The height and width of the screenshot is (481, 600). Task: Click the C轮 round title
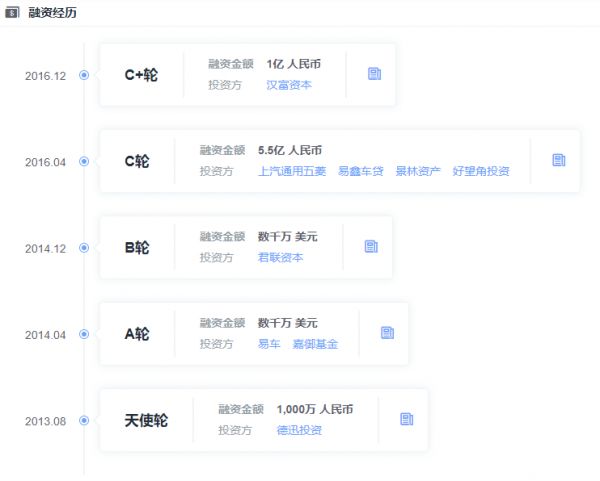(x=137, y=161)
